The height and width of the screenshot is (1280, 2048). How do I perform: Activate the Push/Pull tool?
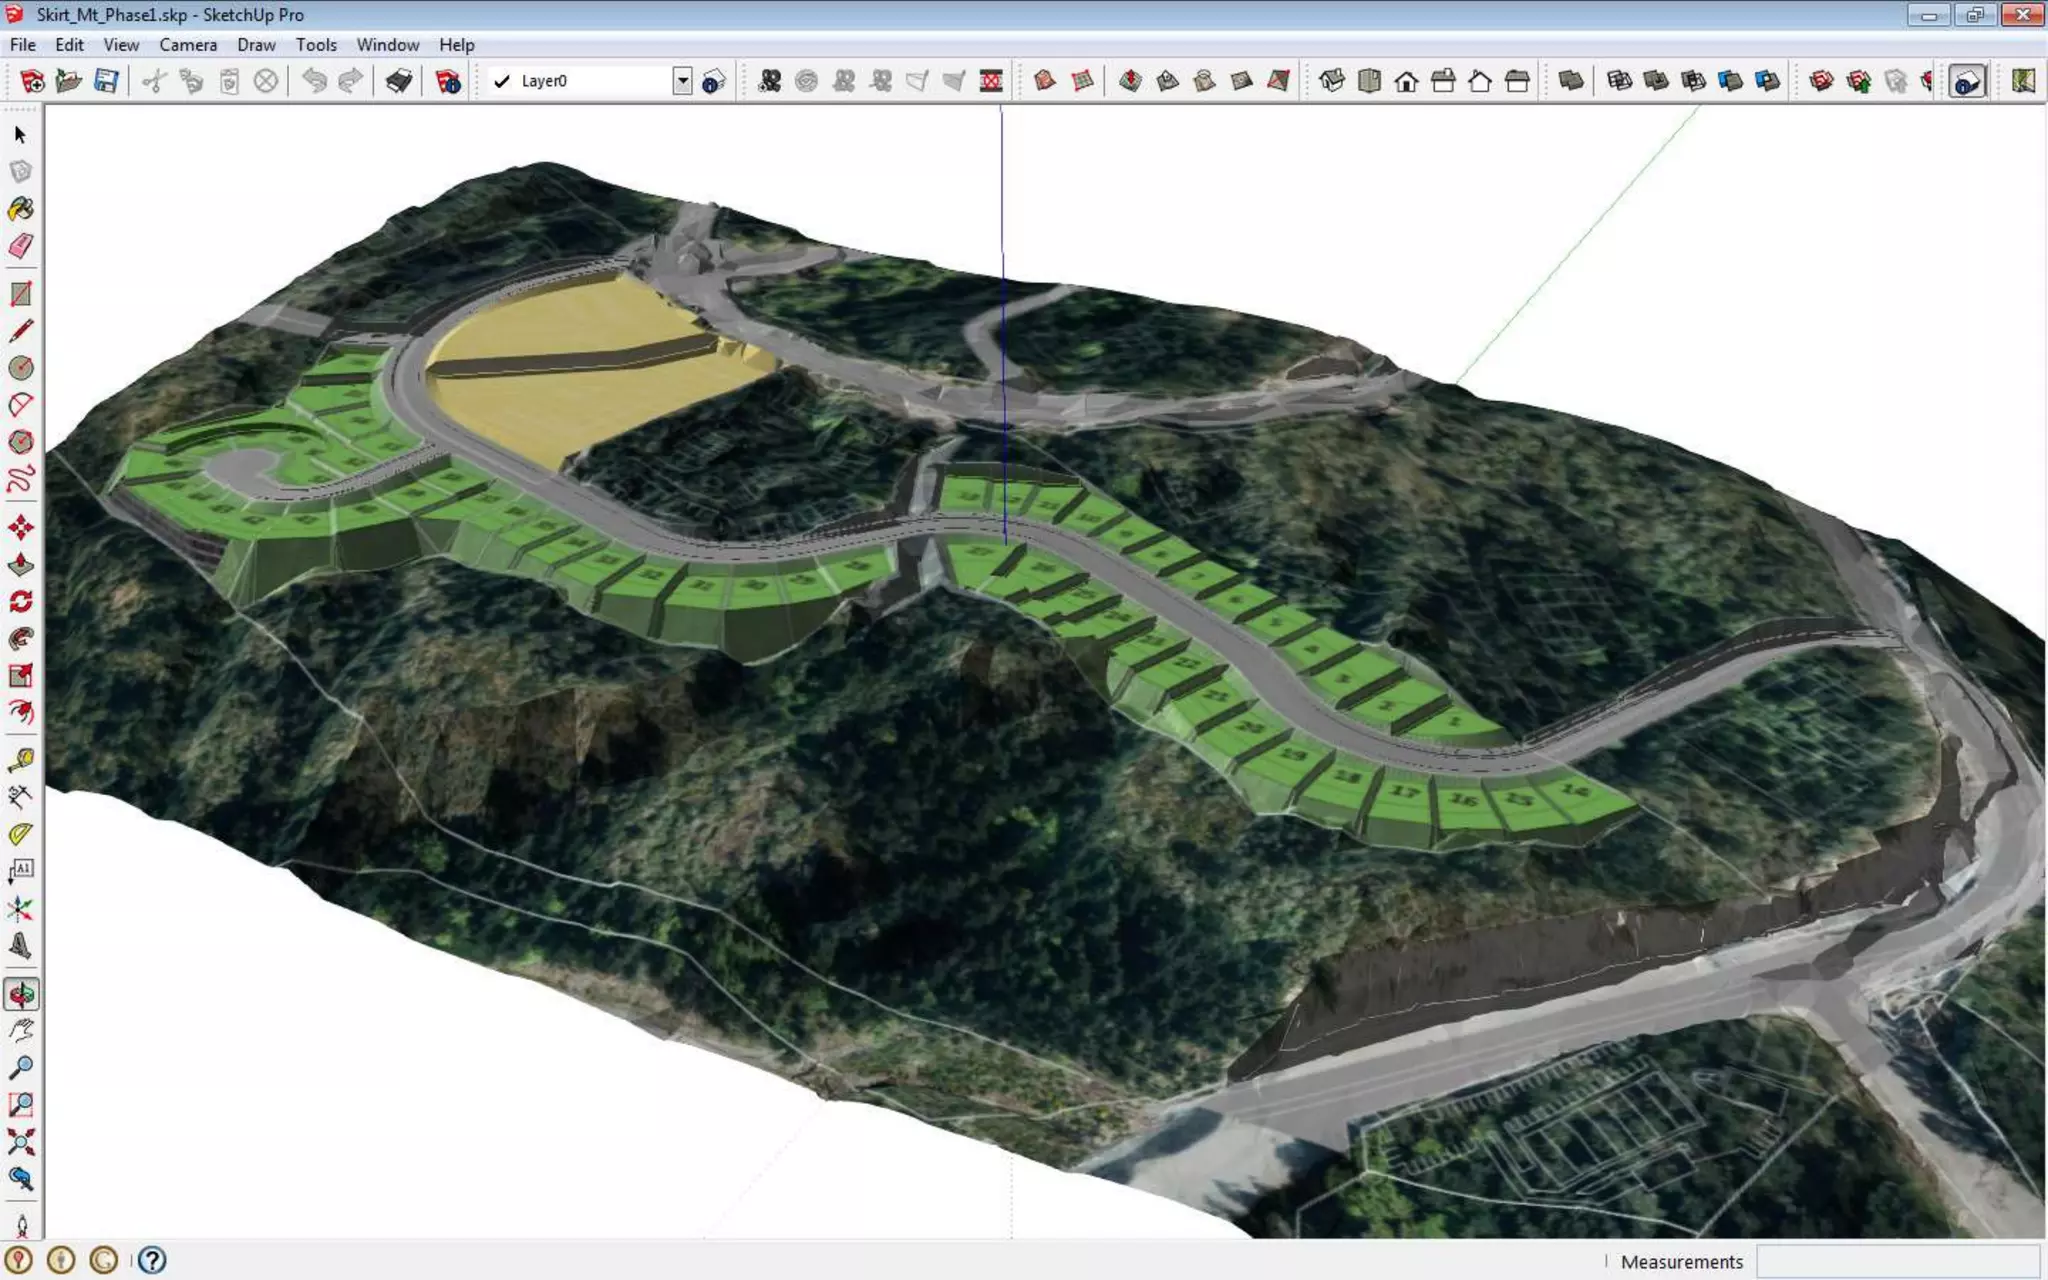(x=20, y=564)
